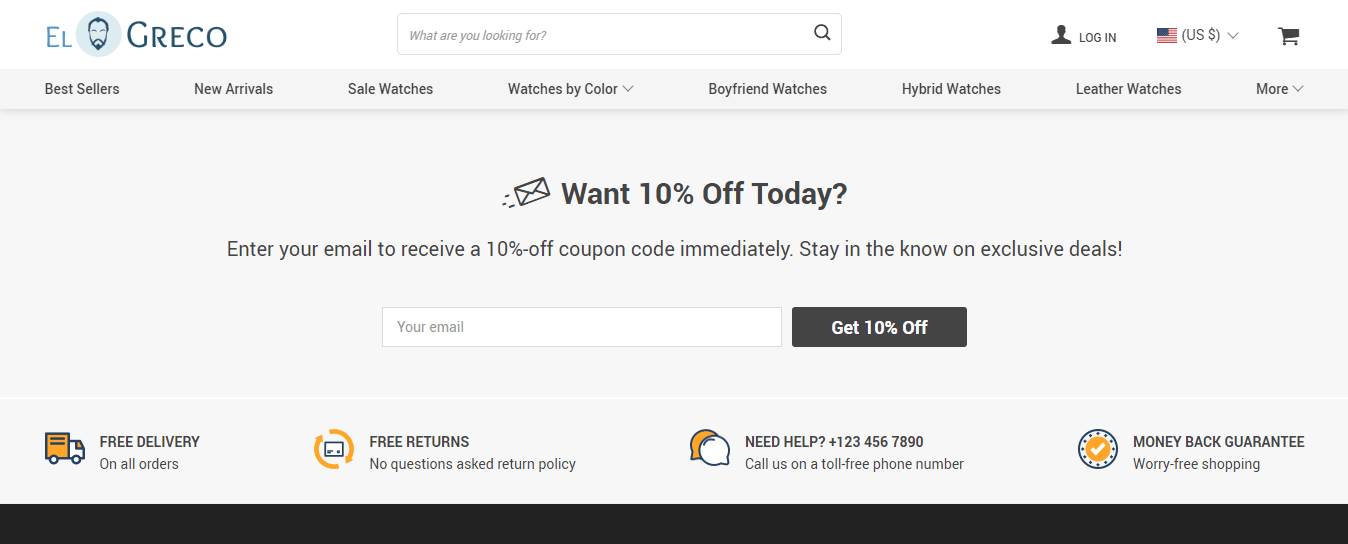This screenshot has height=544, width=1348.
Task: Open Best Sellers category
Action: click(82, 89)
